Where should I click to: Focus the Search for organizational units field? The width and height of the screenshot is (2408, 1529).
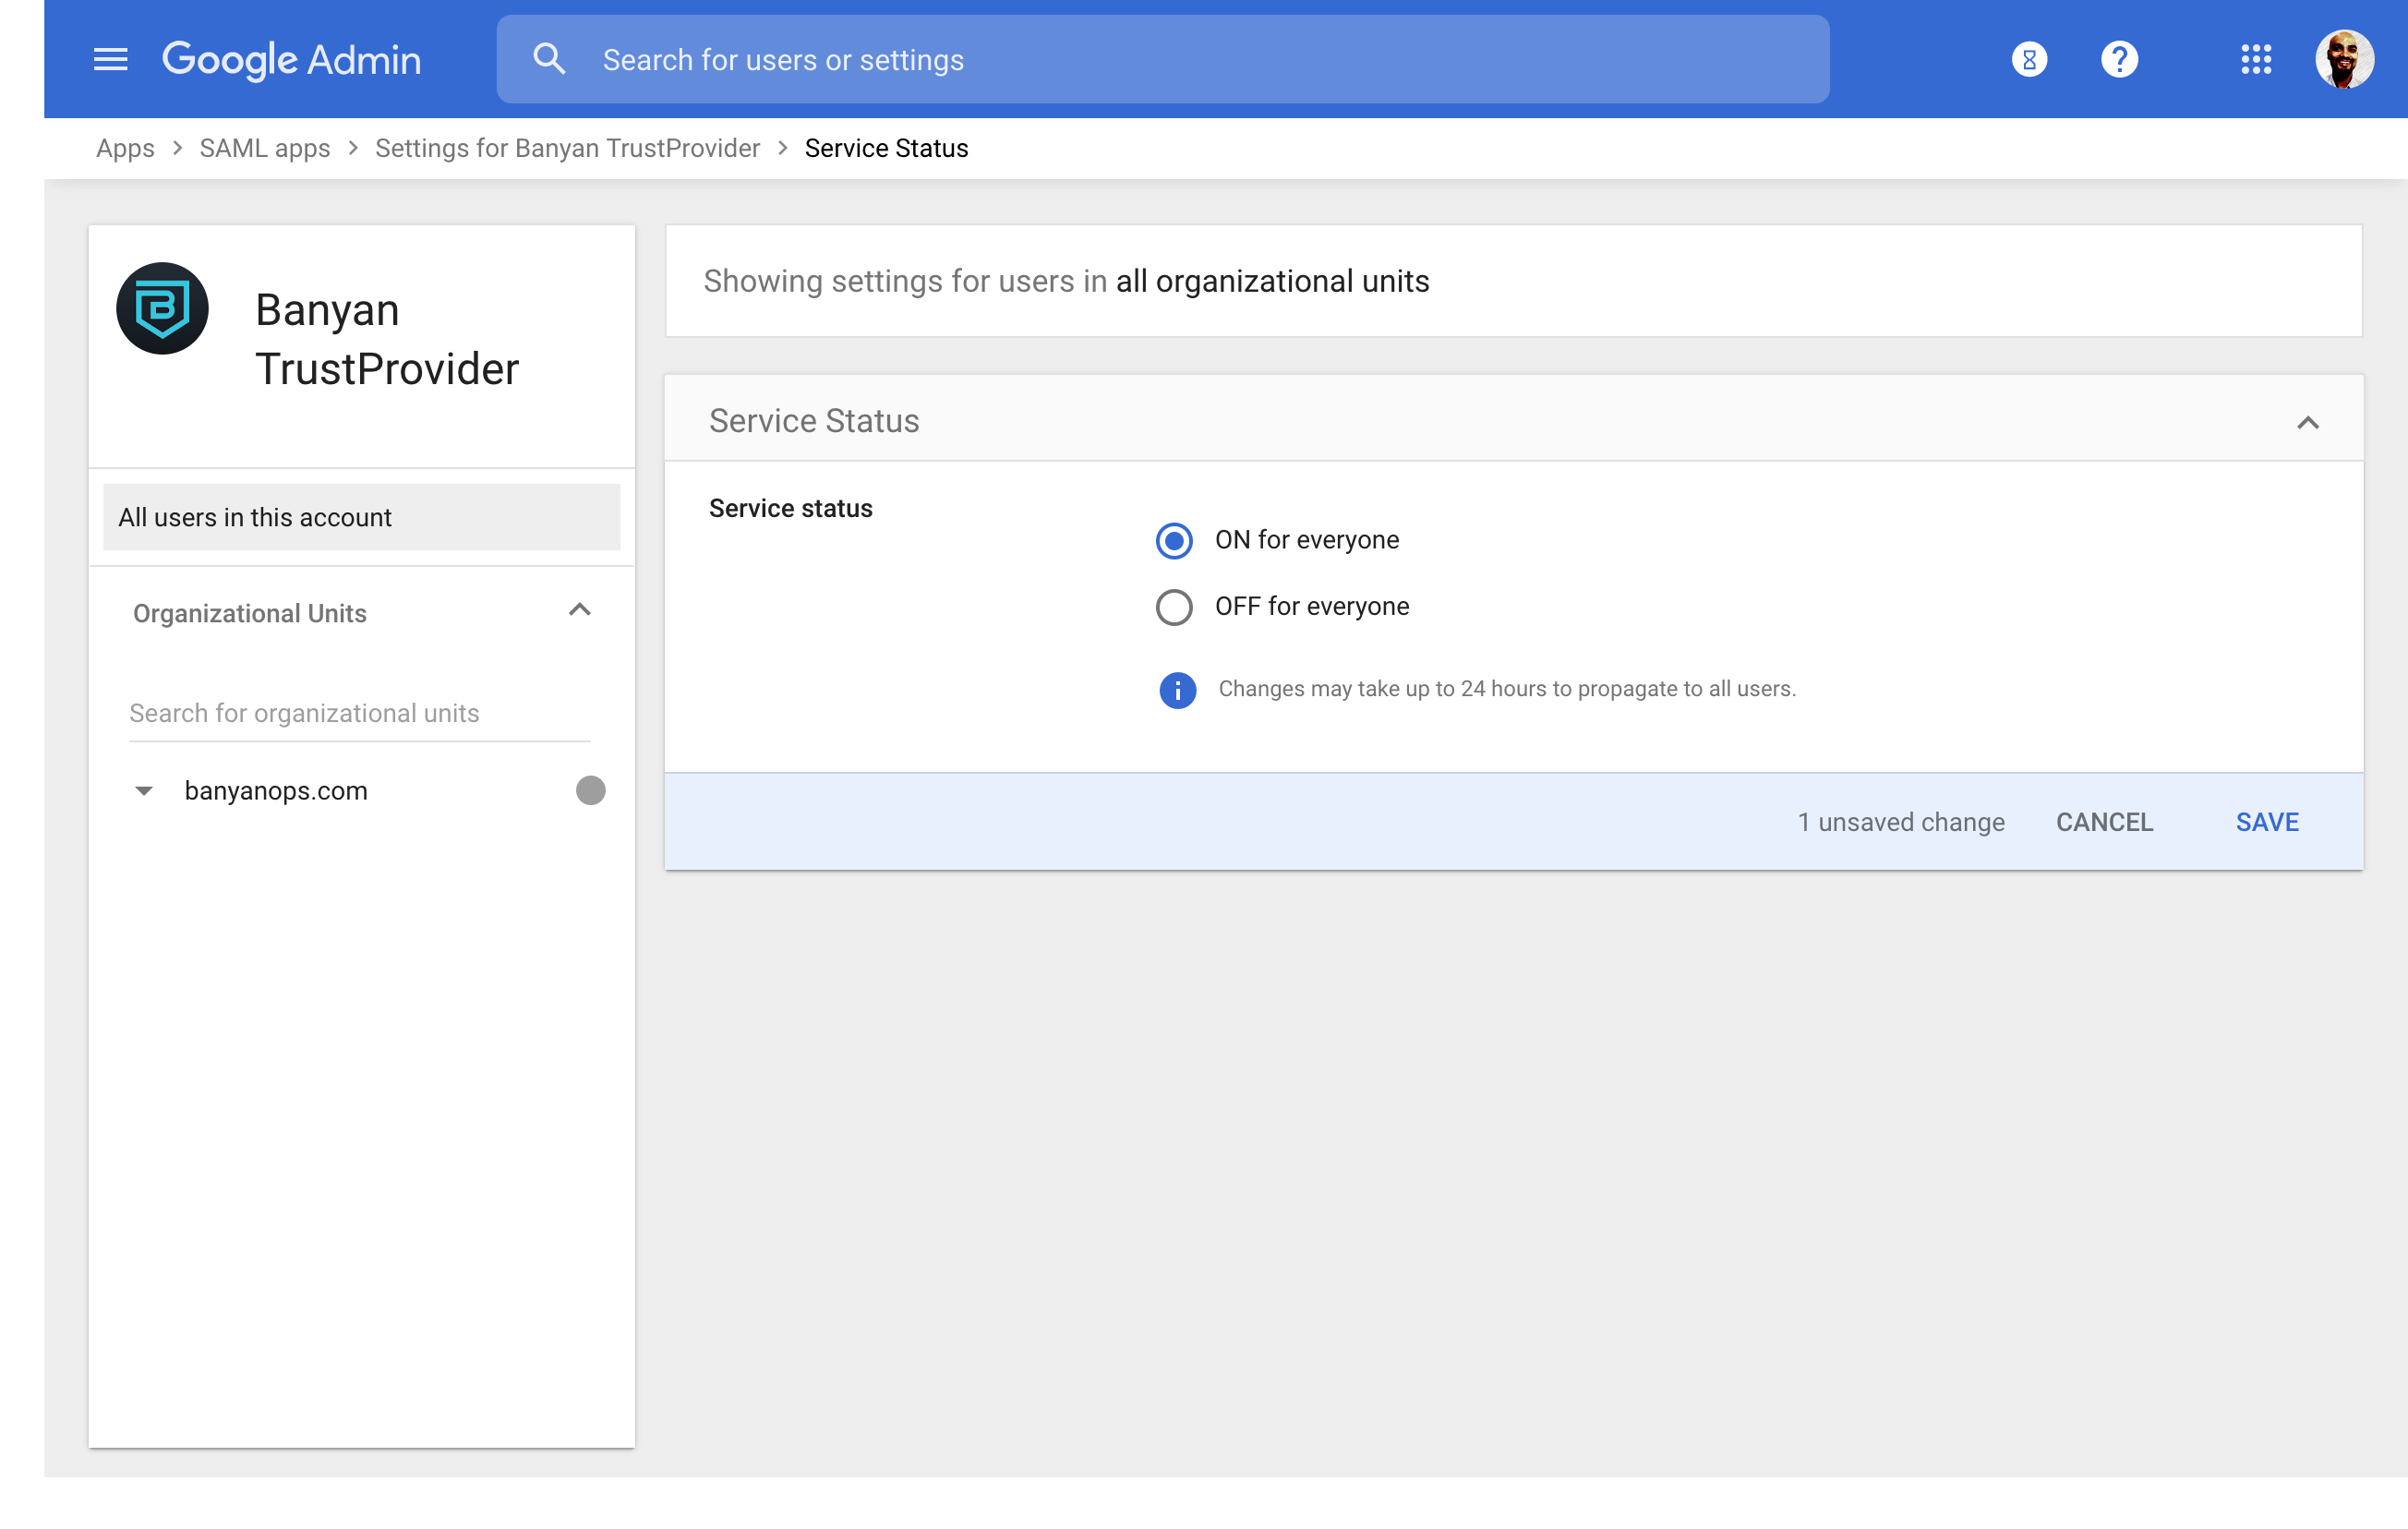pos(360,713)
